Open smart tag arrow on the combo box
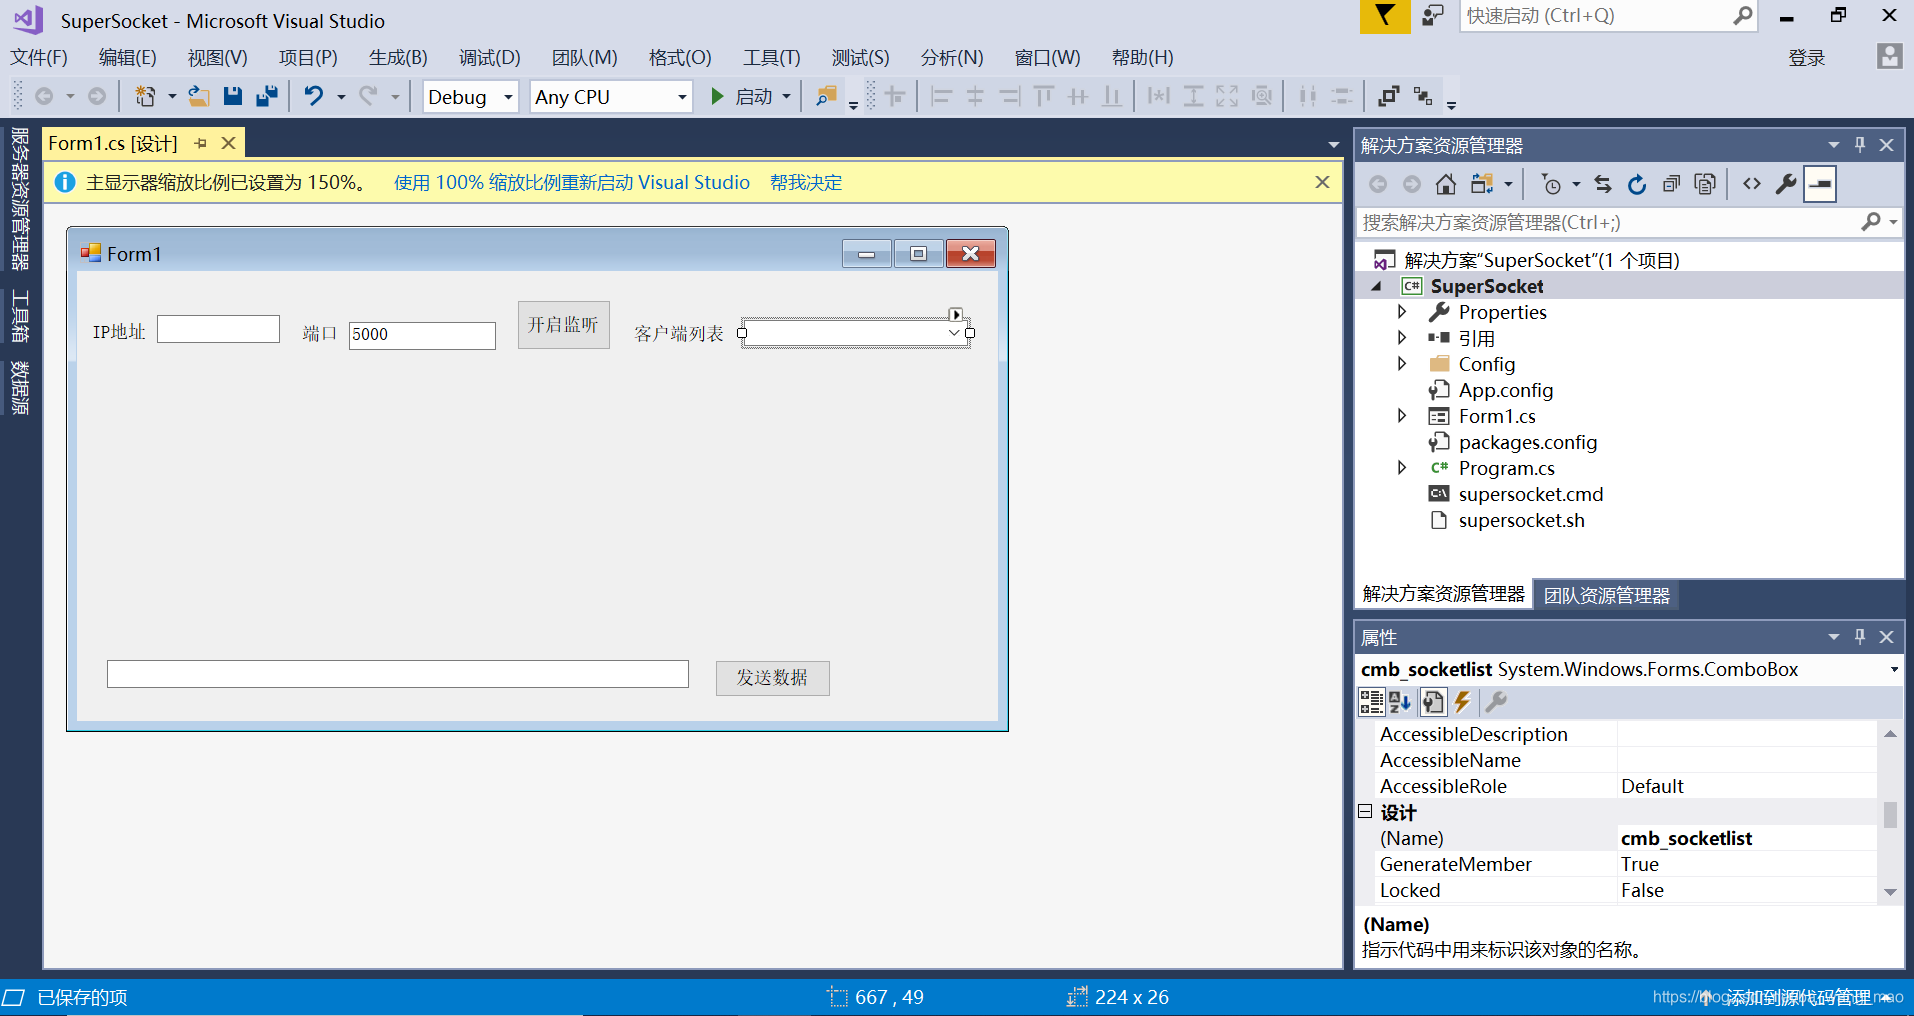The height and width of the screenshot is (1016, 1914). tap(956, 315)
